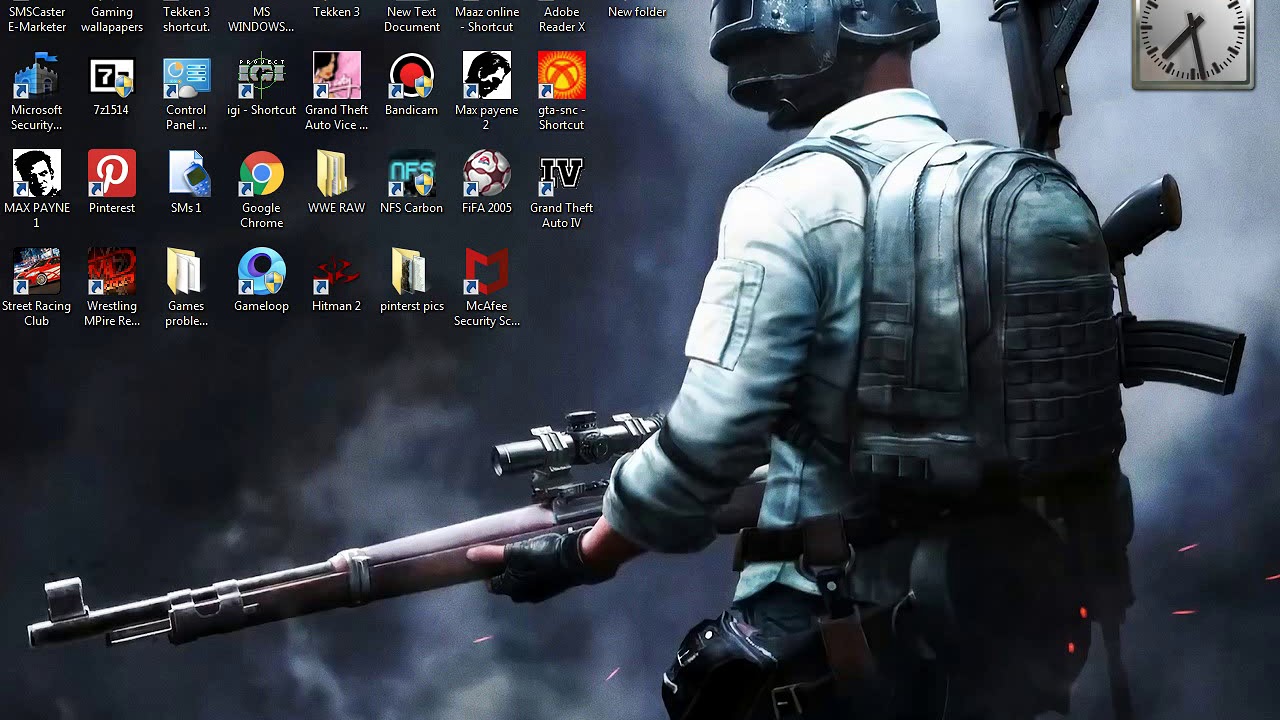Open the Pinterest shortcut icon
Viewport: 1280px width, 720px height.
pos(112,175)
